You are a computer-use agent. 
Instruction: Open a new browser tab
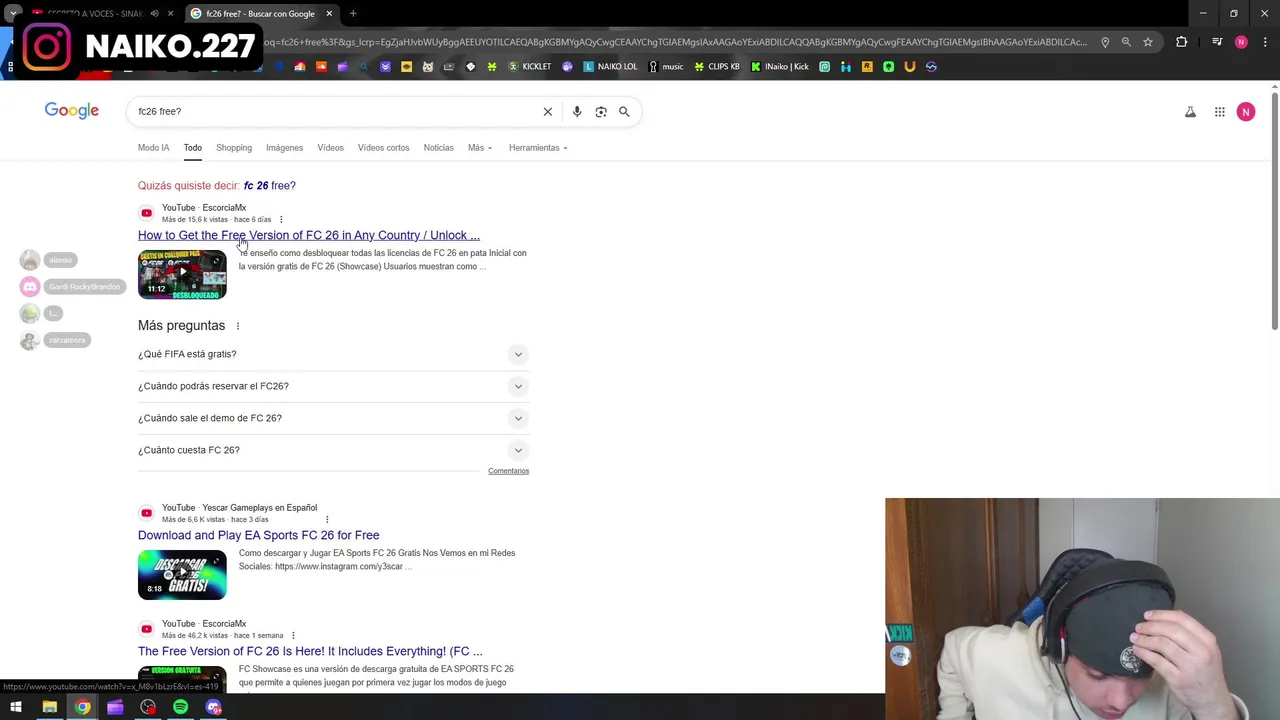(353, 14)
